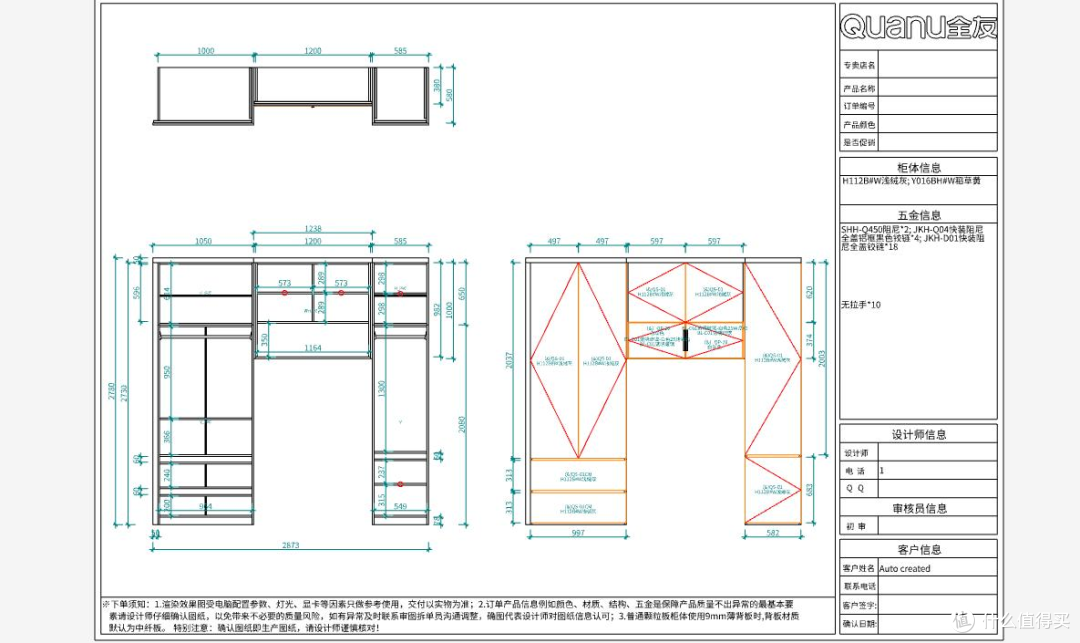The image size is (1080, 643).
Task: Select the 确认日期 label cell
Action: tap(858, 623)
